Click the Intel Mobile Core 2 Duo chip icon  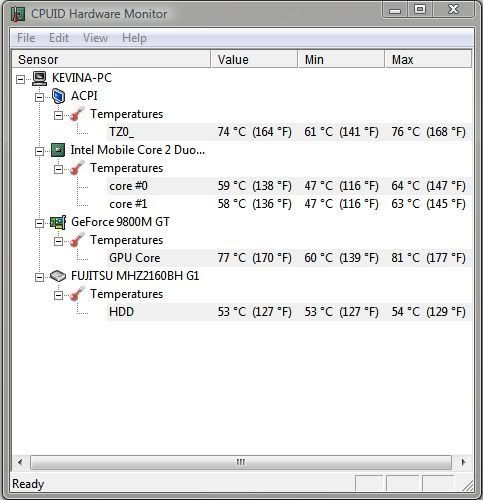coord(58,150)
